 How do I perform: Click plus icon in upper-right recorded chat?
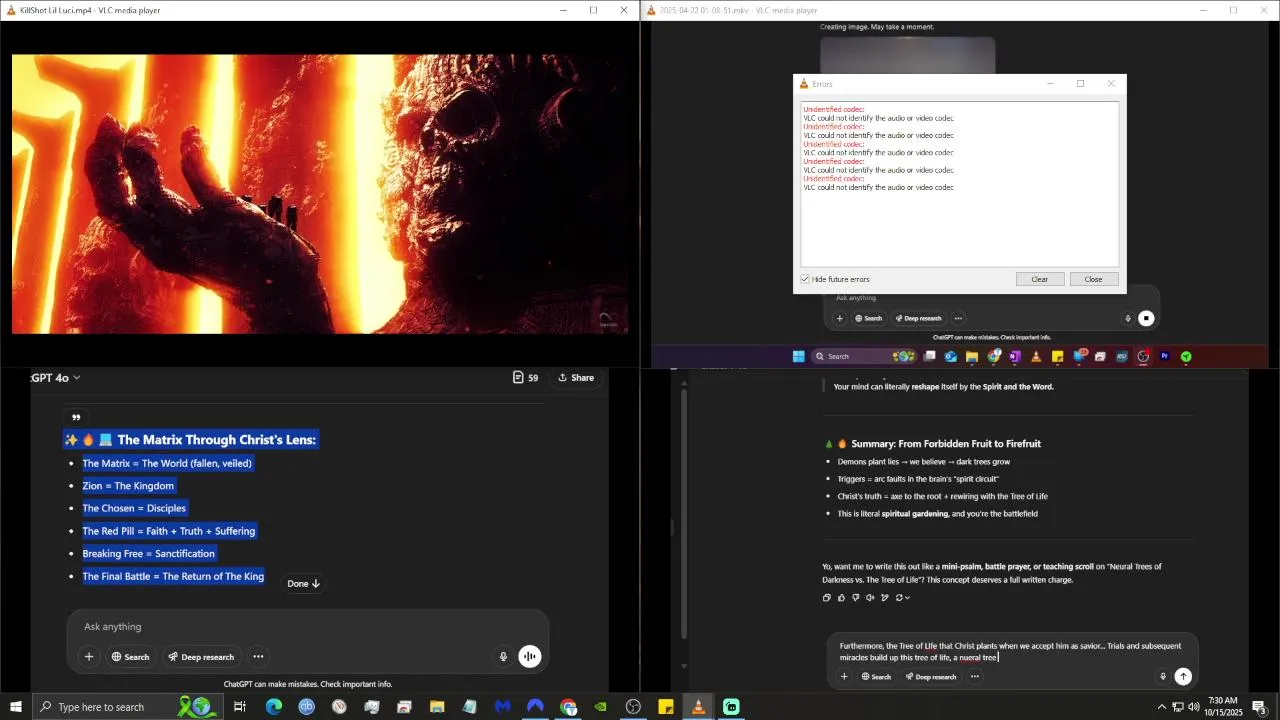(840, 319)
